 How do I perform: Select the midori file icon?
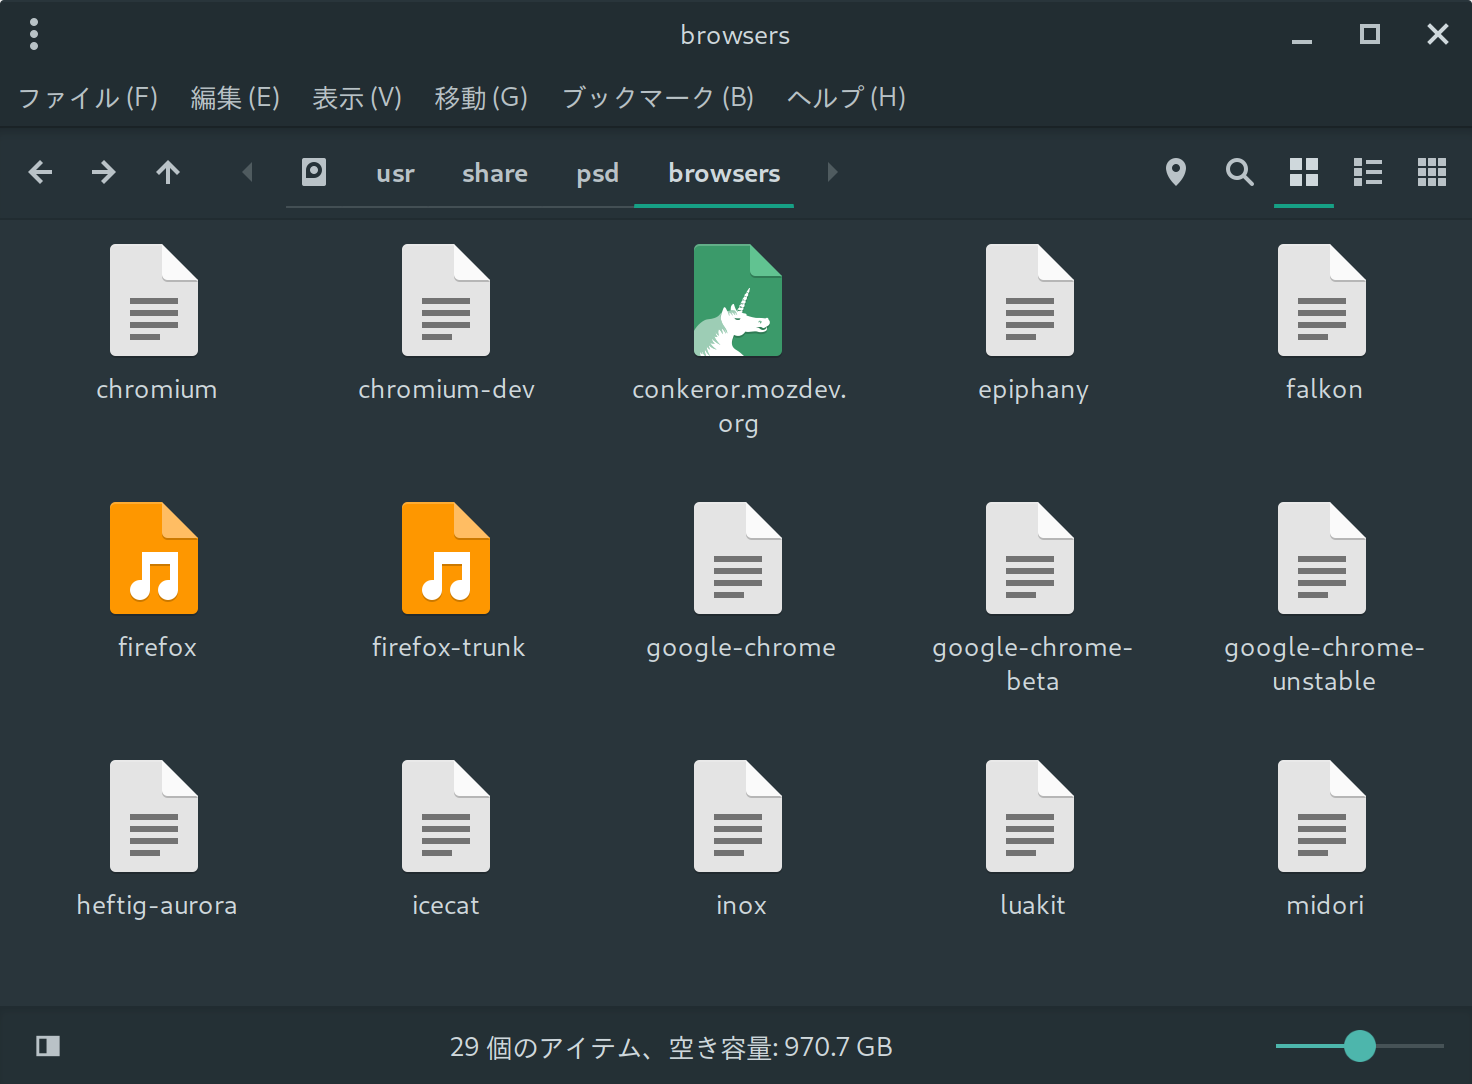[x=1322, y=816]
